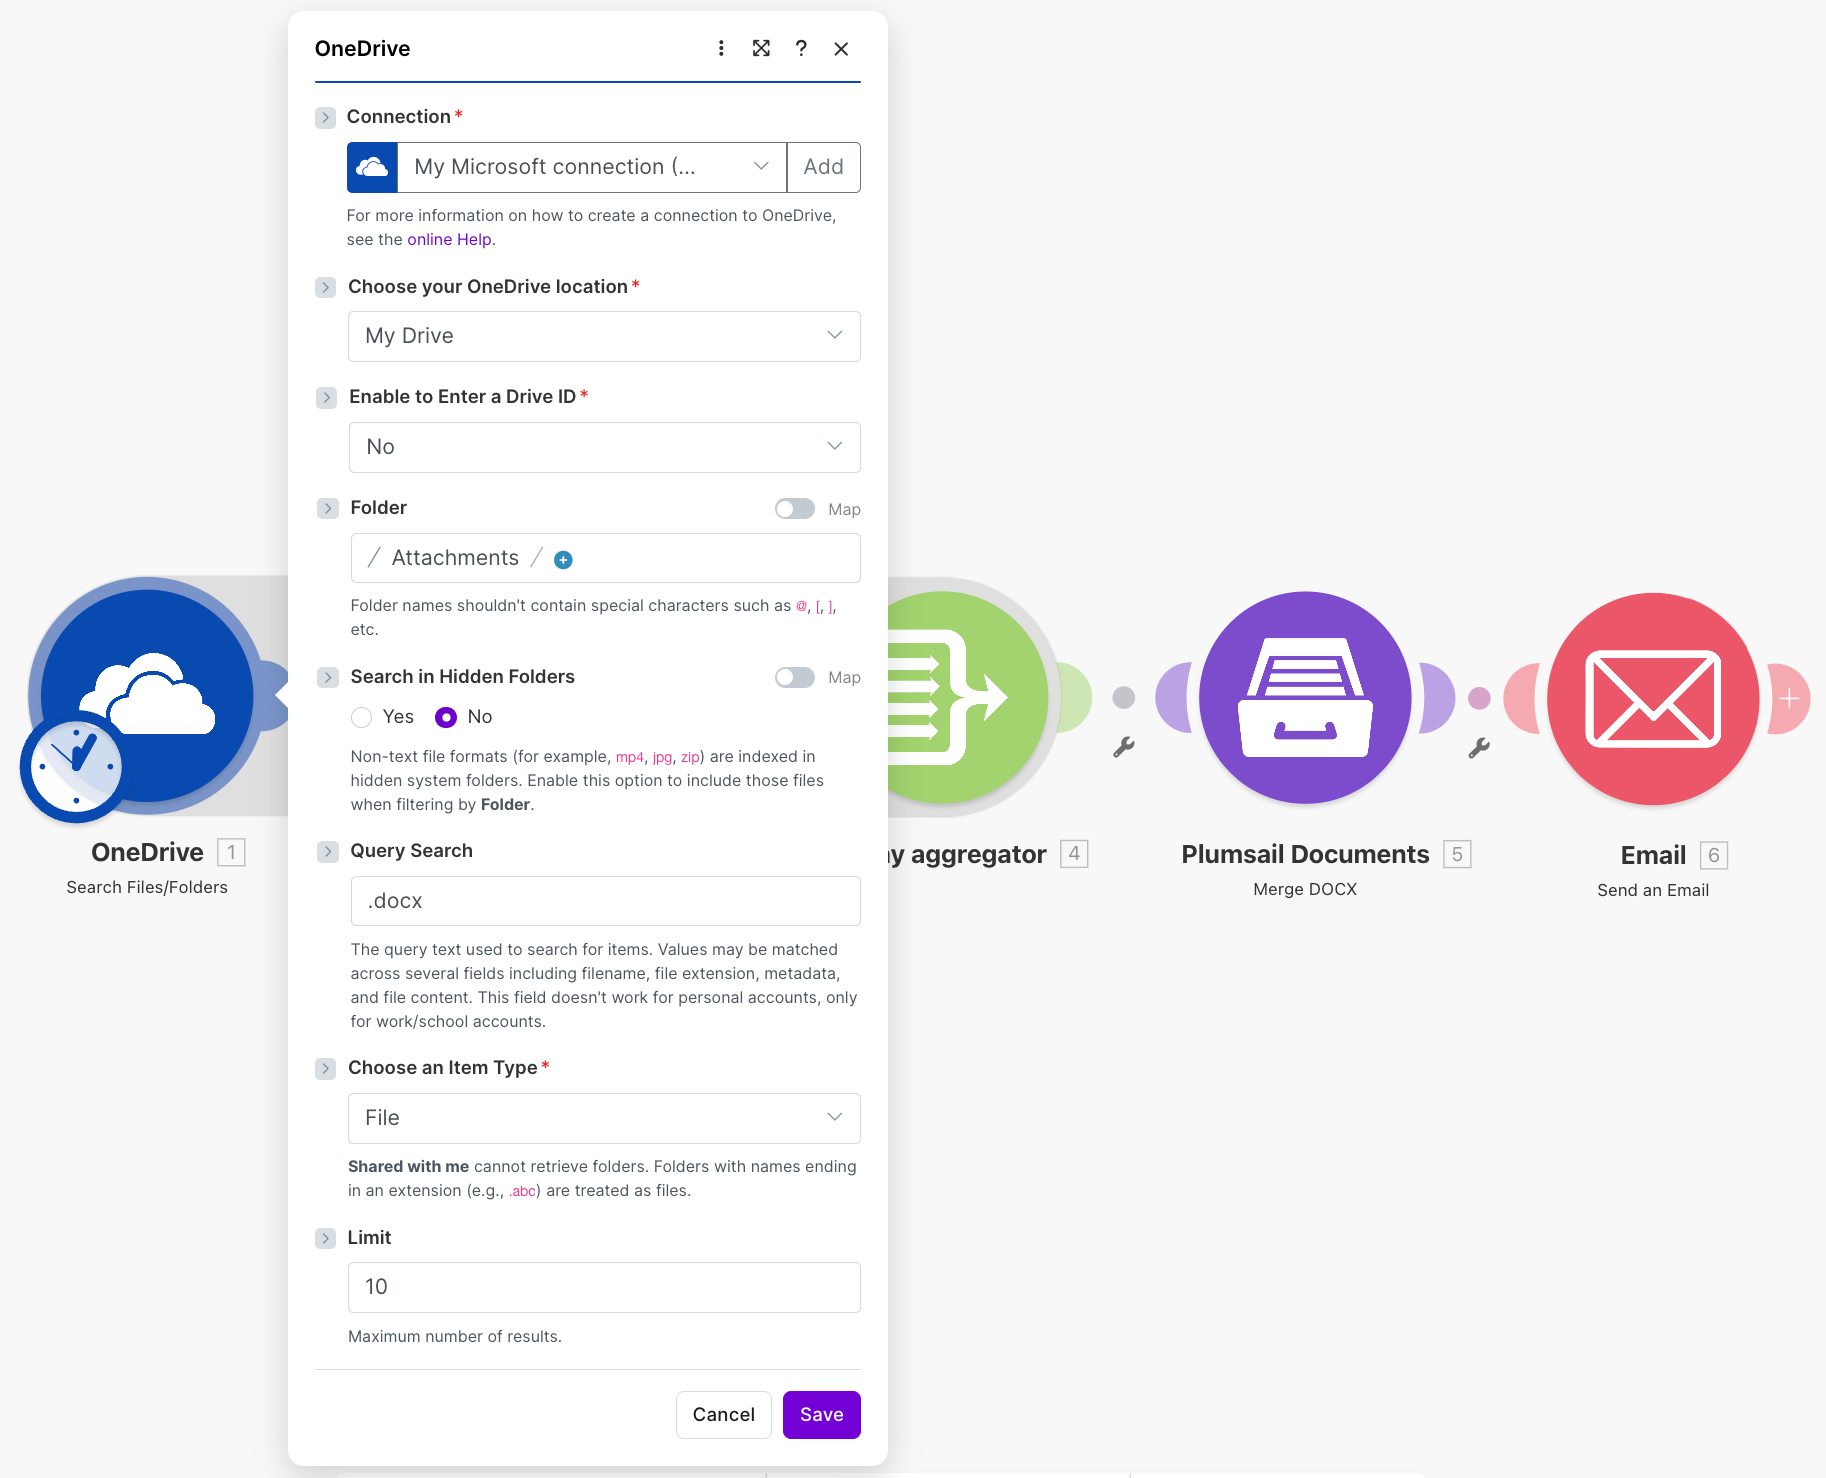The image size is (1826, 1478).
Task: Click the 'Merge DOCX' caption under Plumsail
Action: [1305, 890]
